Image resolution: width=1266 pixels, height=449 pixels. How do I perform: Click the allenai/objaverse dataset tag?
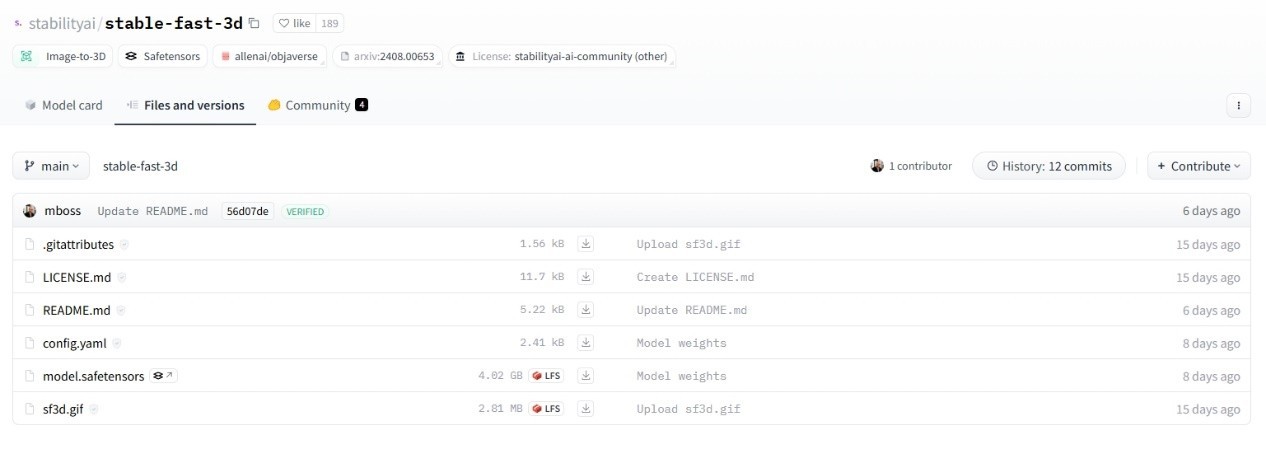[272, 57]
